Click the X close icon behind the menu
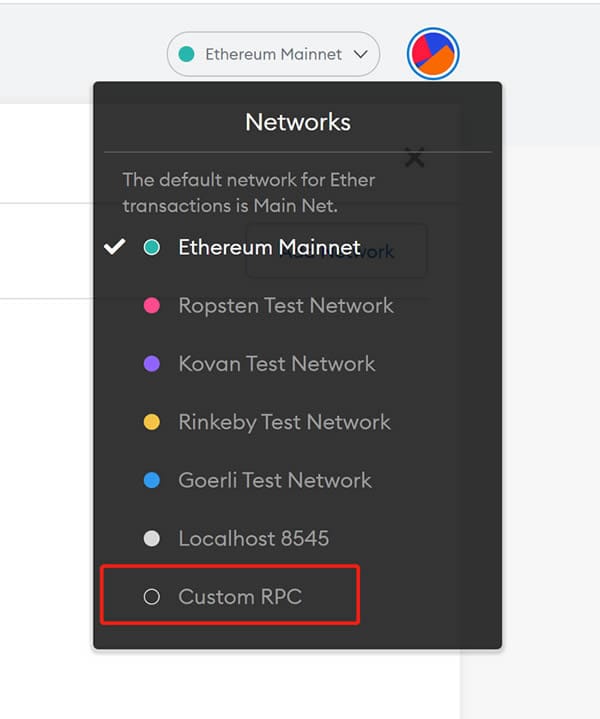 415,158
